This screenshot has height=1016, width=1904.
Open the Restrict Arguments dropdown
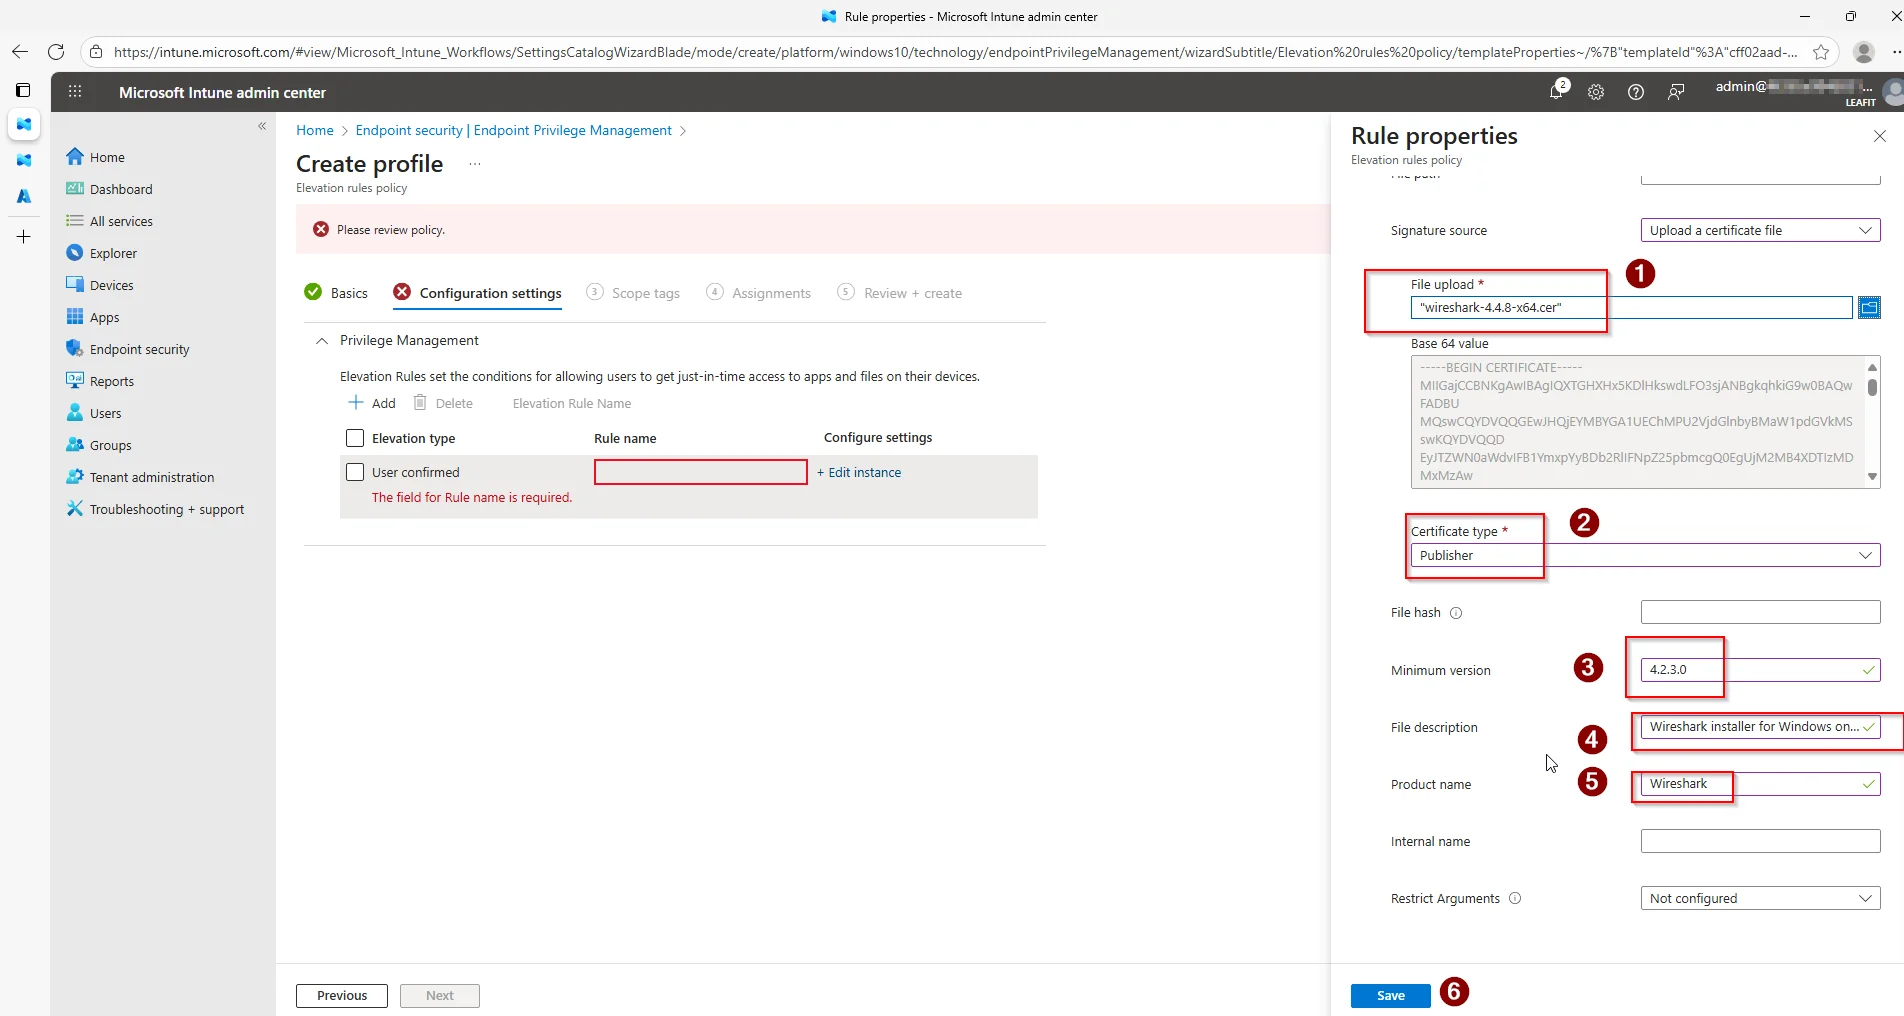[x=1760, y=898]
